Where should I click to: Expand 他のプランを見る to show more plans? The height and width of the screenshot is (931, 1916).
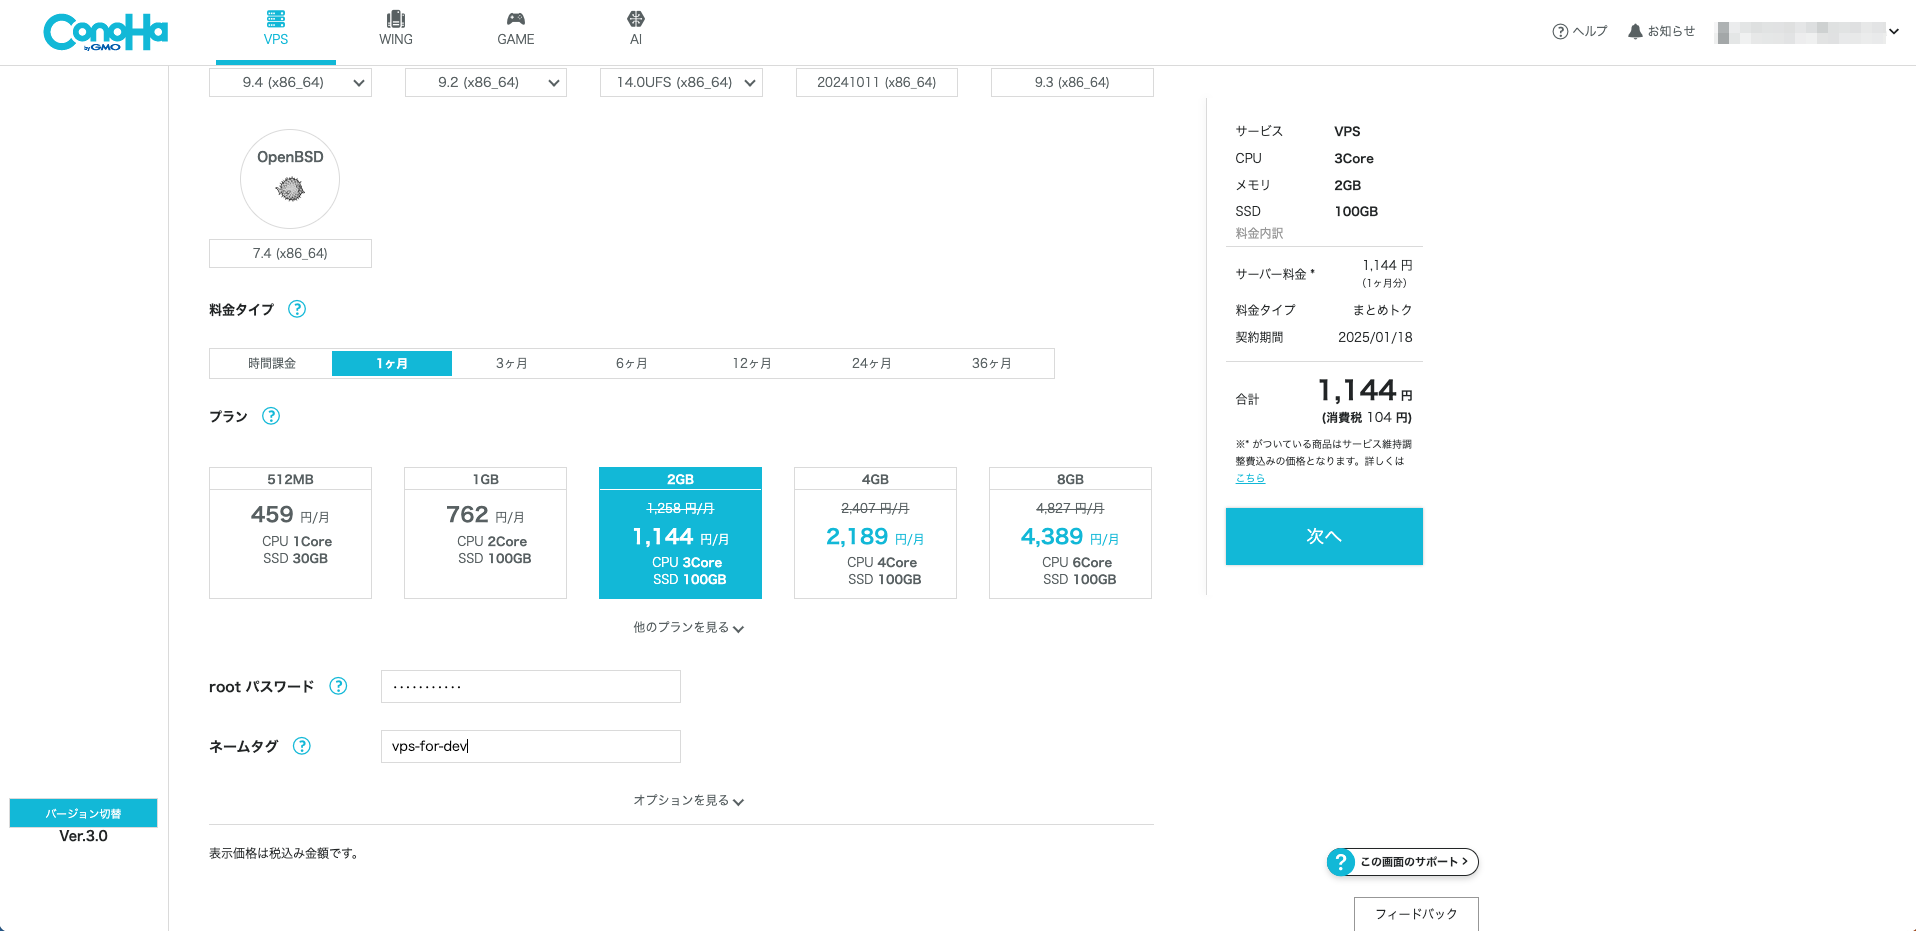click(x=687, y=627)
